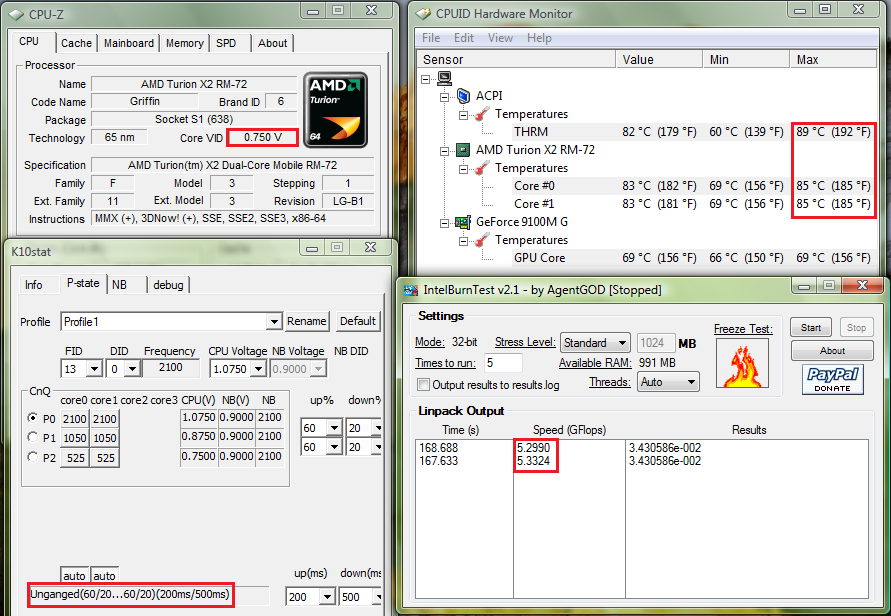Screen dimensions: 891x616
Task: Open the debug tab in K10stat
Action: [168, 285]
